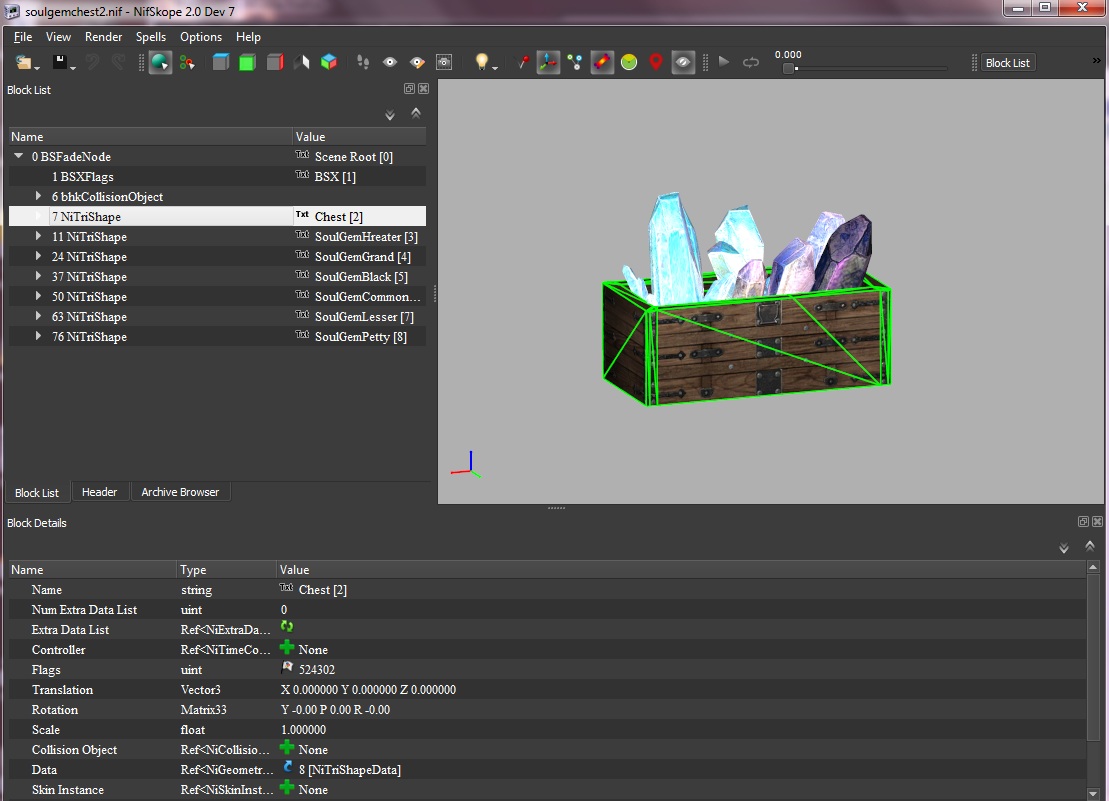Toggle the Show Nodes icon
1109x801 pixels.
(x=575, y=63)
